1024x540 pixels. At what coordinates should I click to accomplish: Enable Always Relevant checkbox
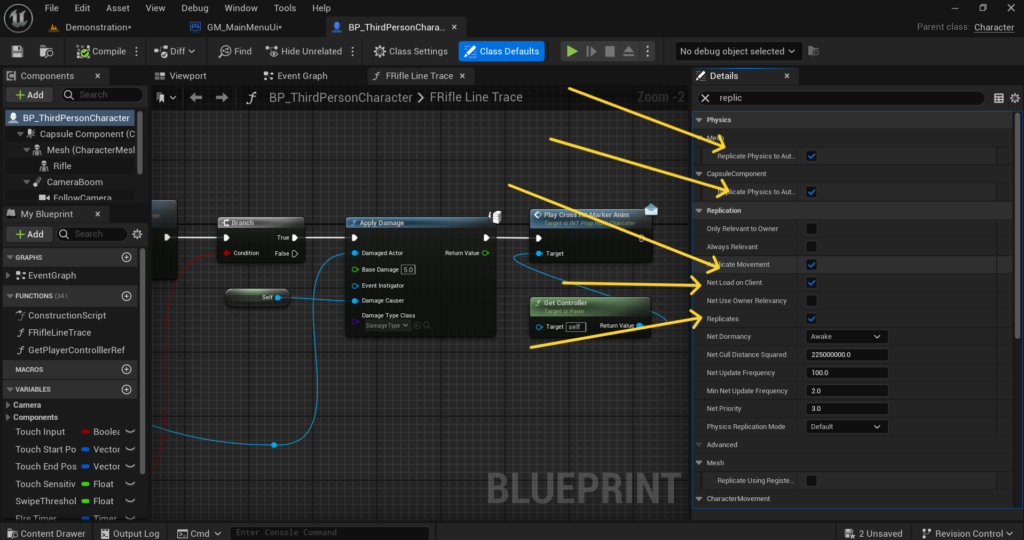pos(811,246)
